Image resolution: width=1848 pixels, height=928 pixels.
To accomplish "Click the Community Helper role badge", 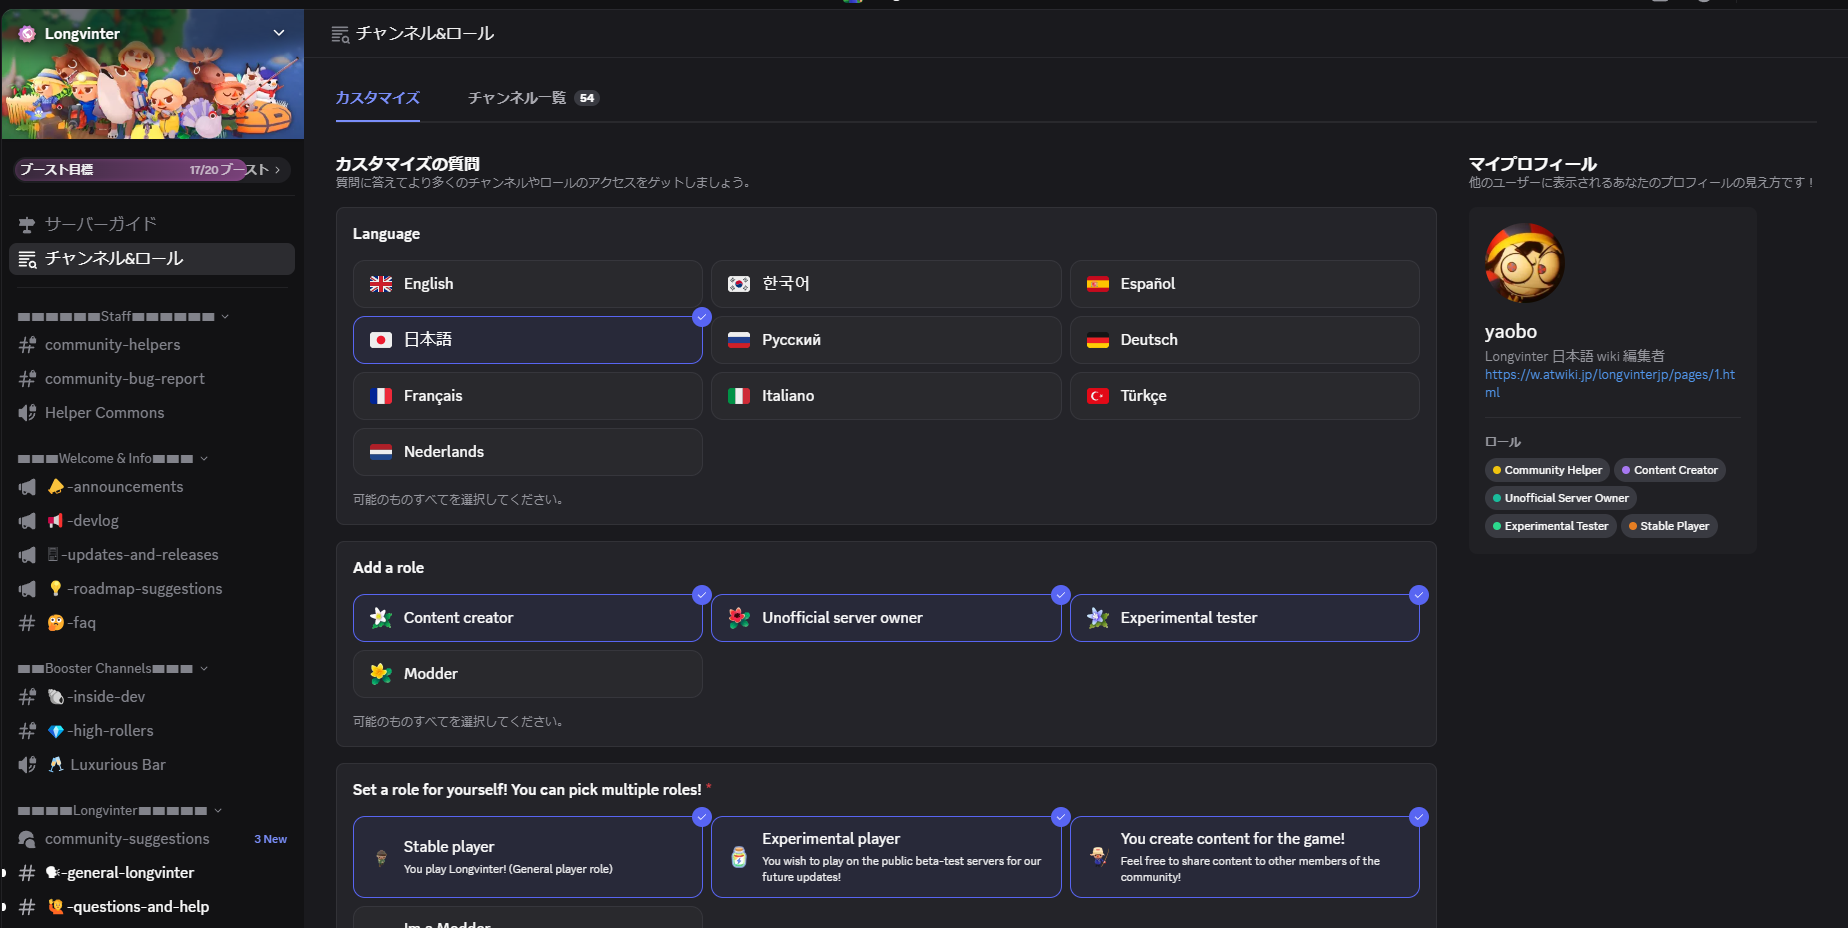I will tap(1547, 470).
